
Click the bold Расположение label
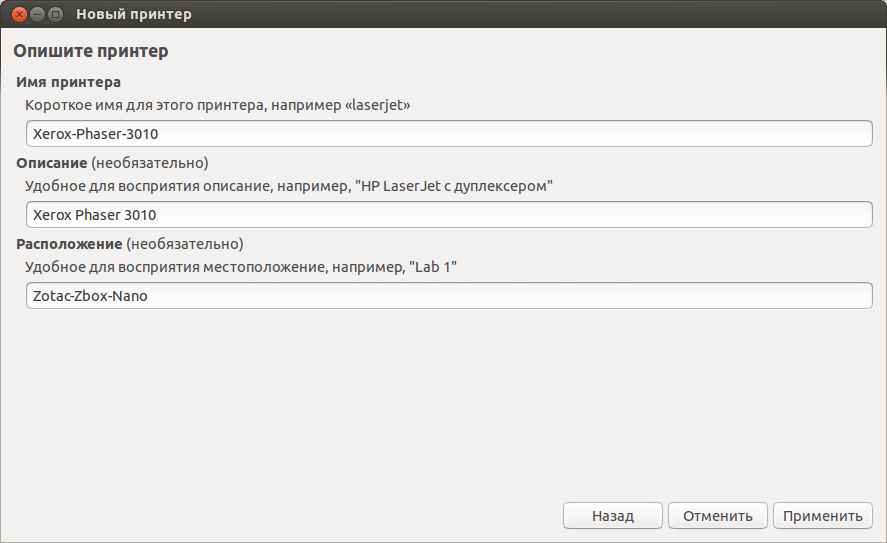click(x=68, y=243)
